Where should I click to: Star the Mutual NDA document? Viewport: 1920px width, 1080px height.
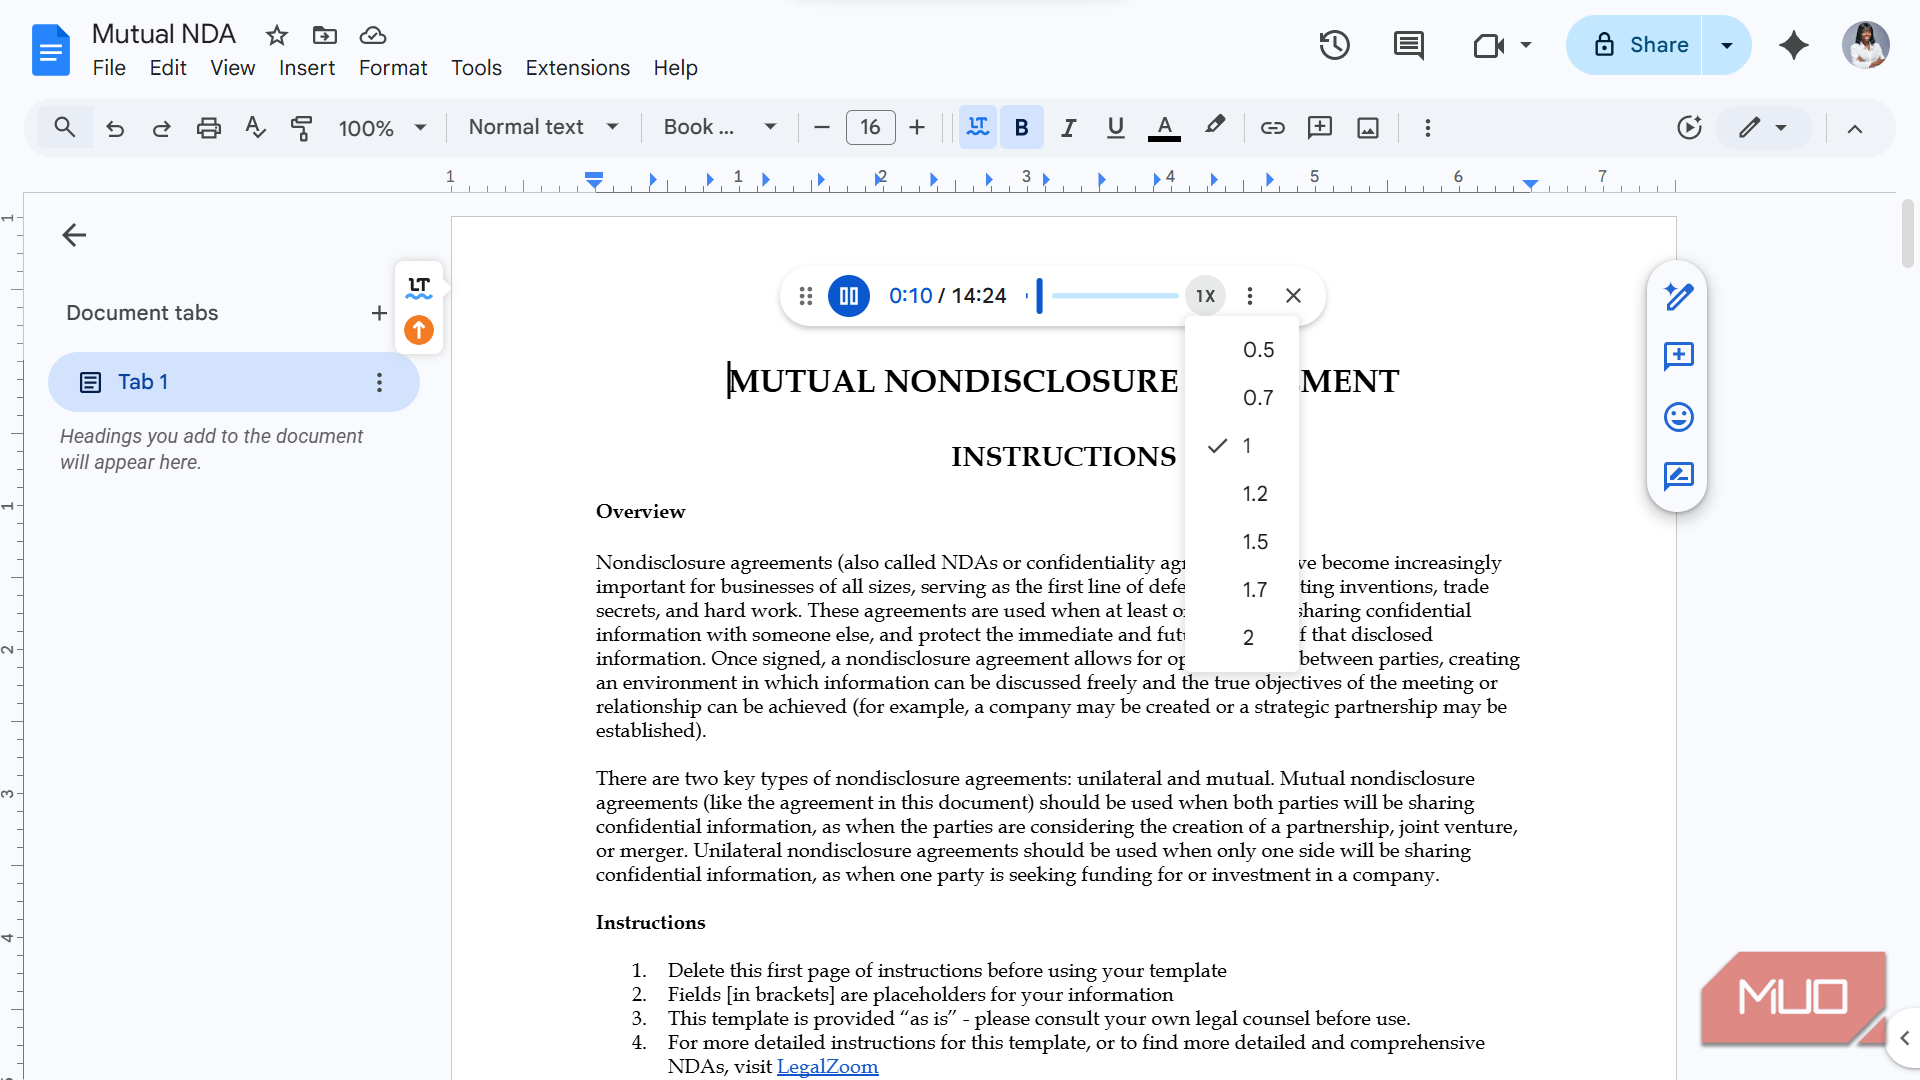(277, 36)
